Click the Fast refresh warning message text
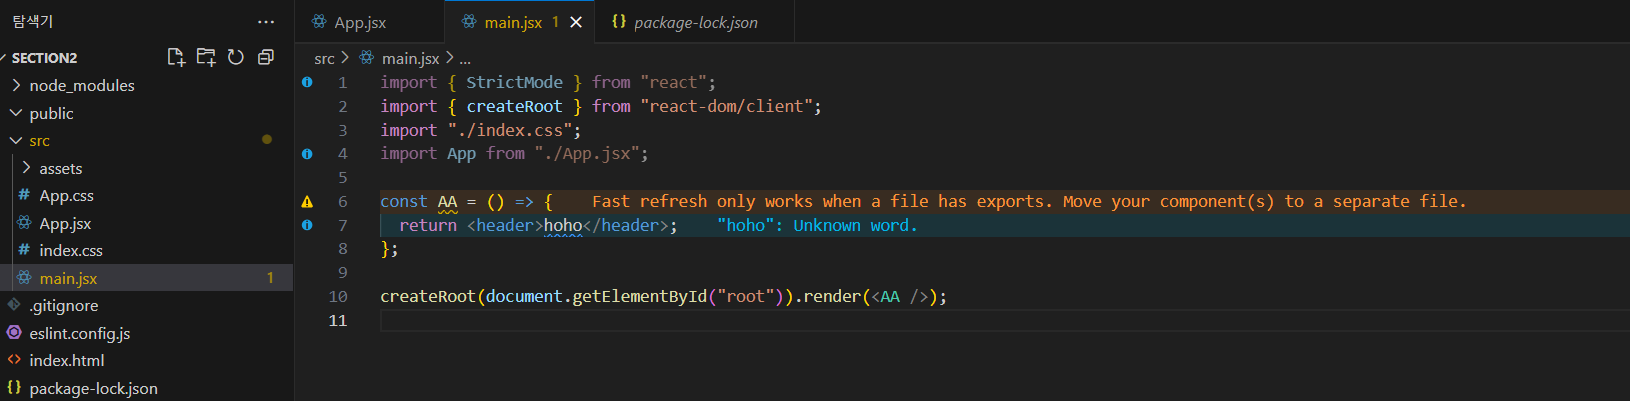This screenshot has width=1630, height=401. coord(1029,201)
